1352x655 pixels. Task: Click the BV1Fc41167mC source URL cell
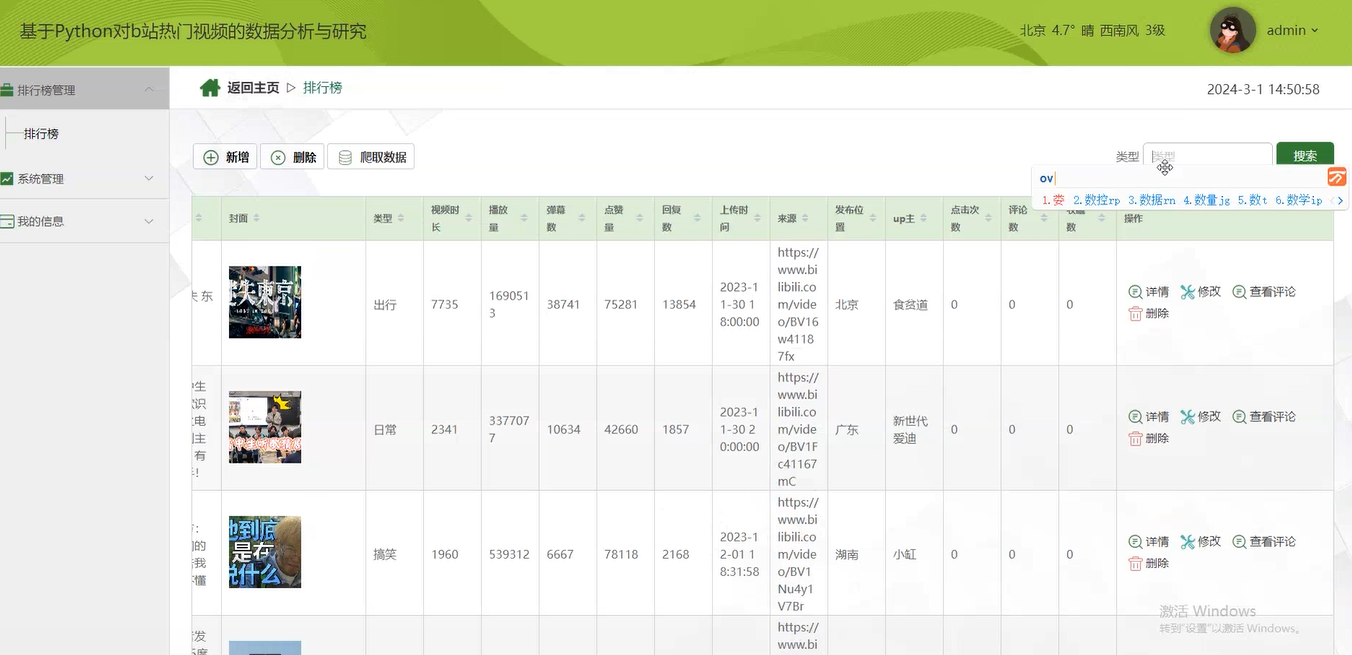798,429
